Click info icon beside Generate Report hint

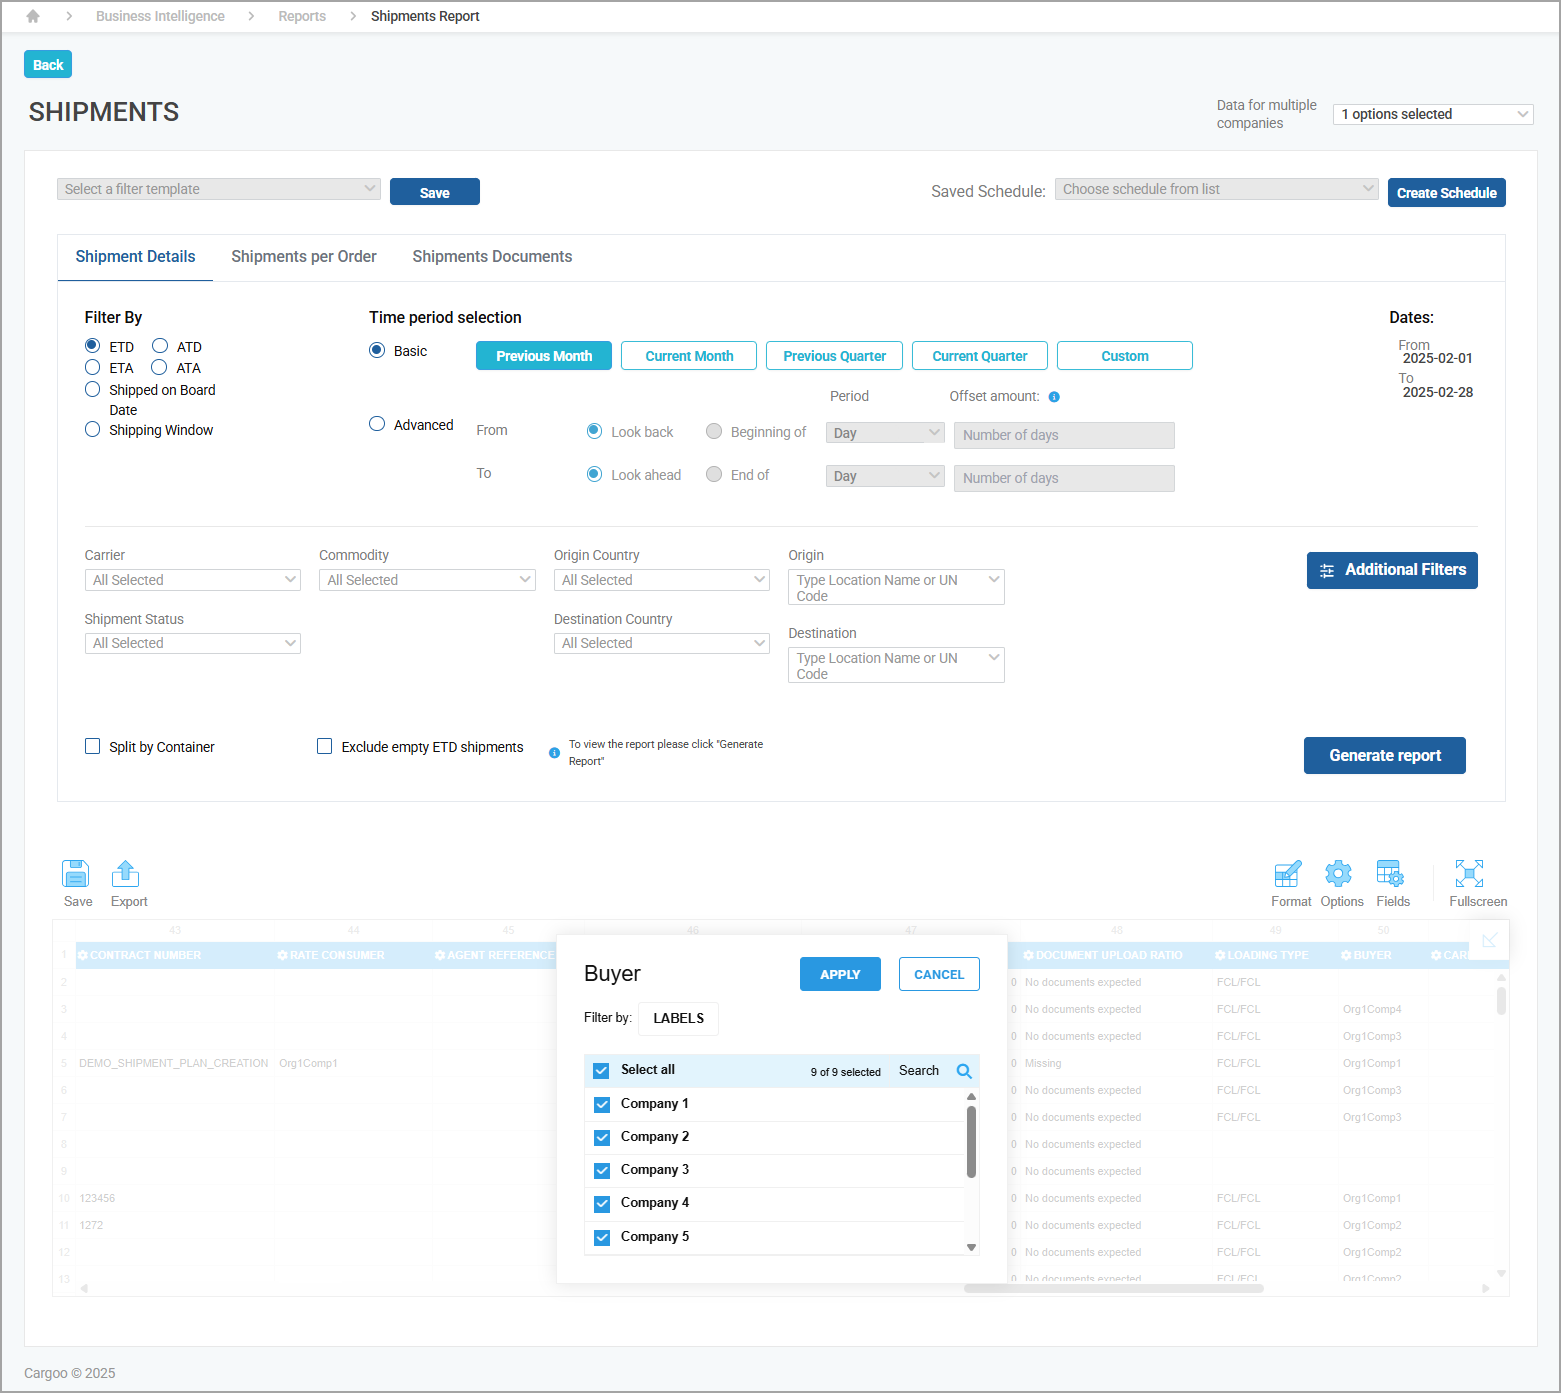[555, 753]
